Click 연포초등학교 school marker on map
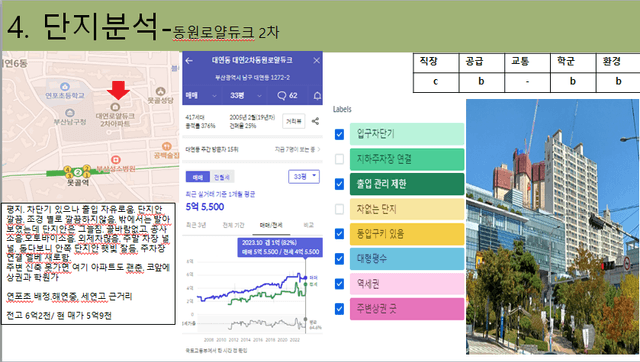The height and width of the screenshot is (362, 640). [x=64, y=87]
